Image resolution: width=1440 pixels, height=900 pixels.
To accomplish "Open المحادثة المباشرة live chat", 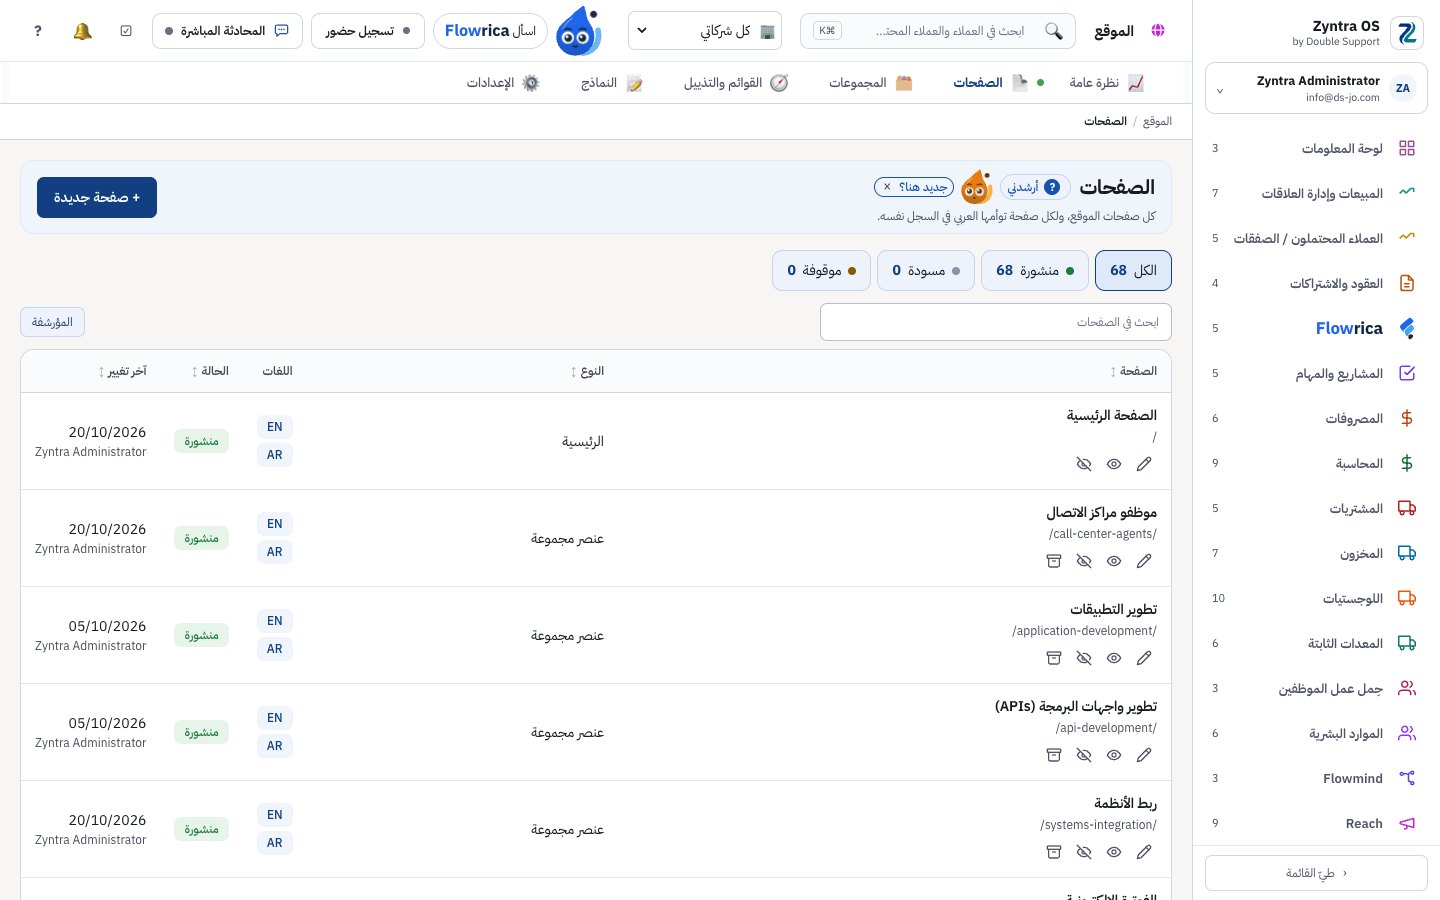I will pyautogui.click(x=227, y=31).
